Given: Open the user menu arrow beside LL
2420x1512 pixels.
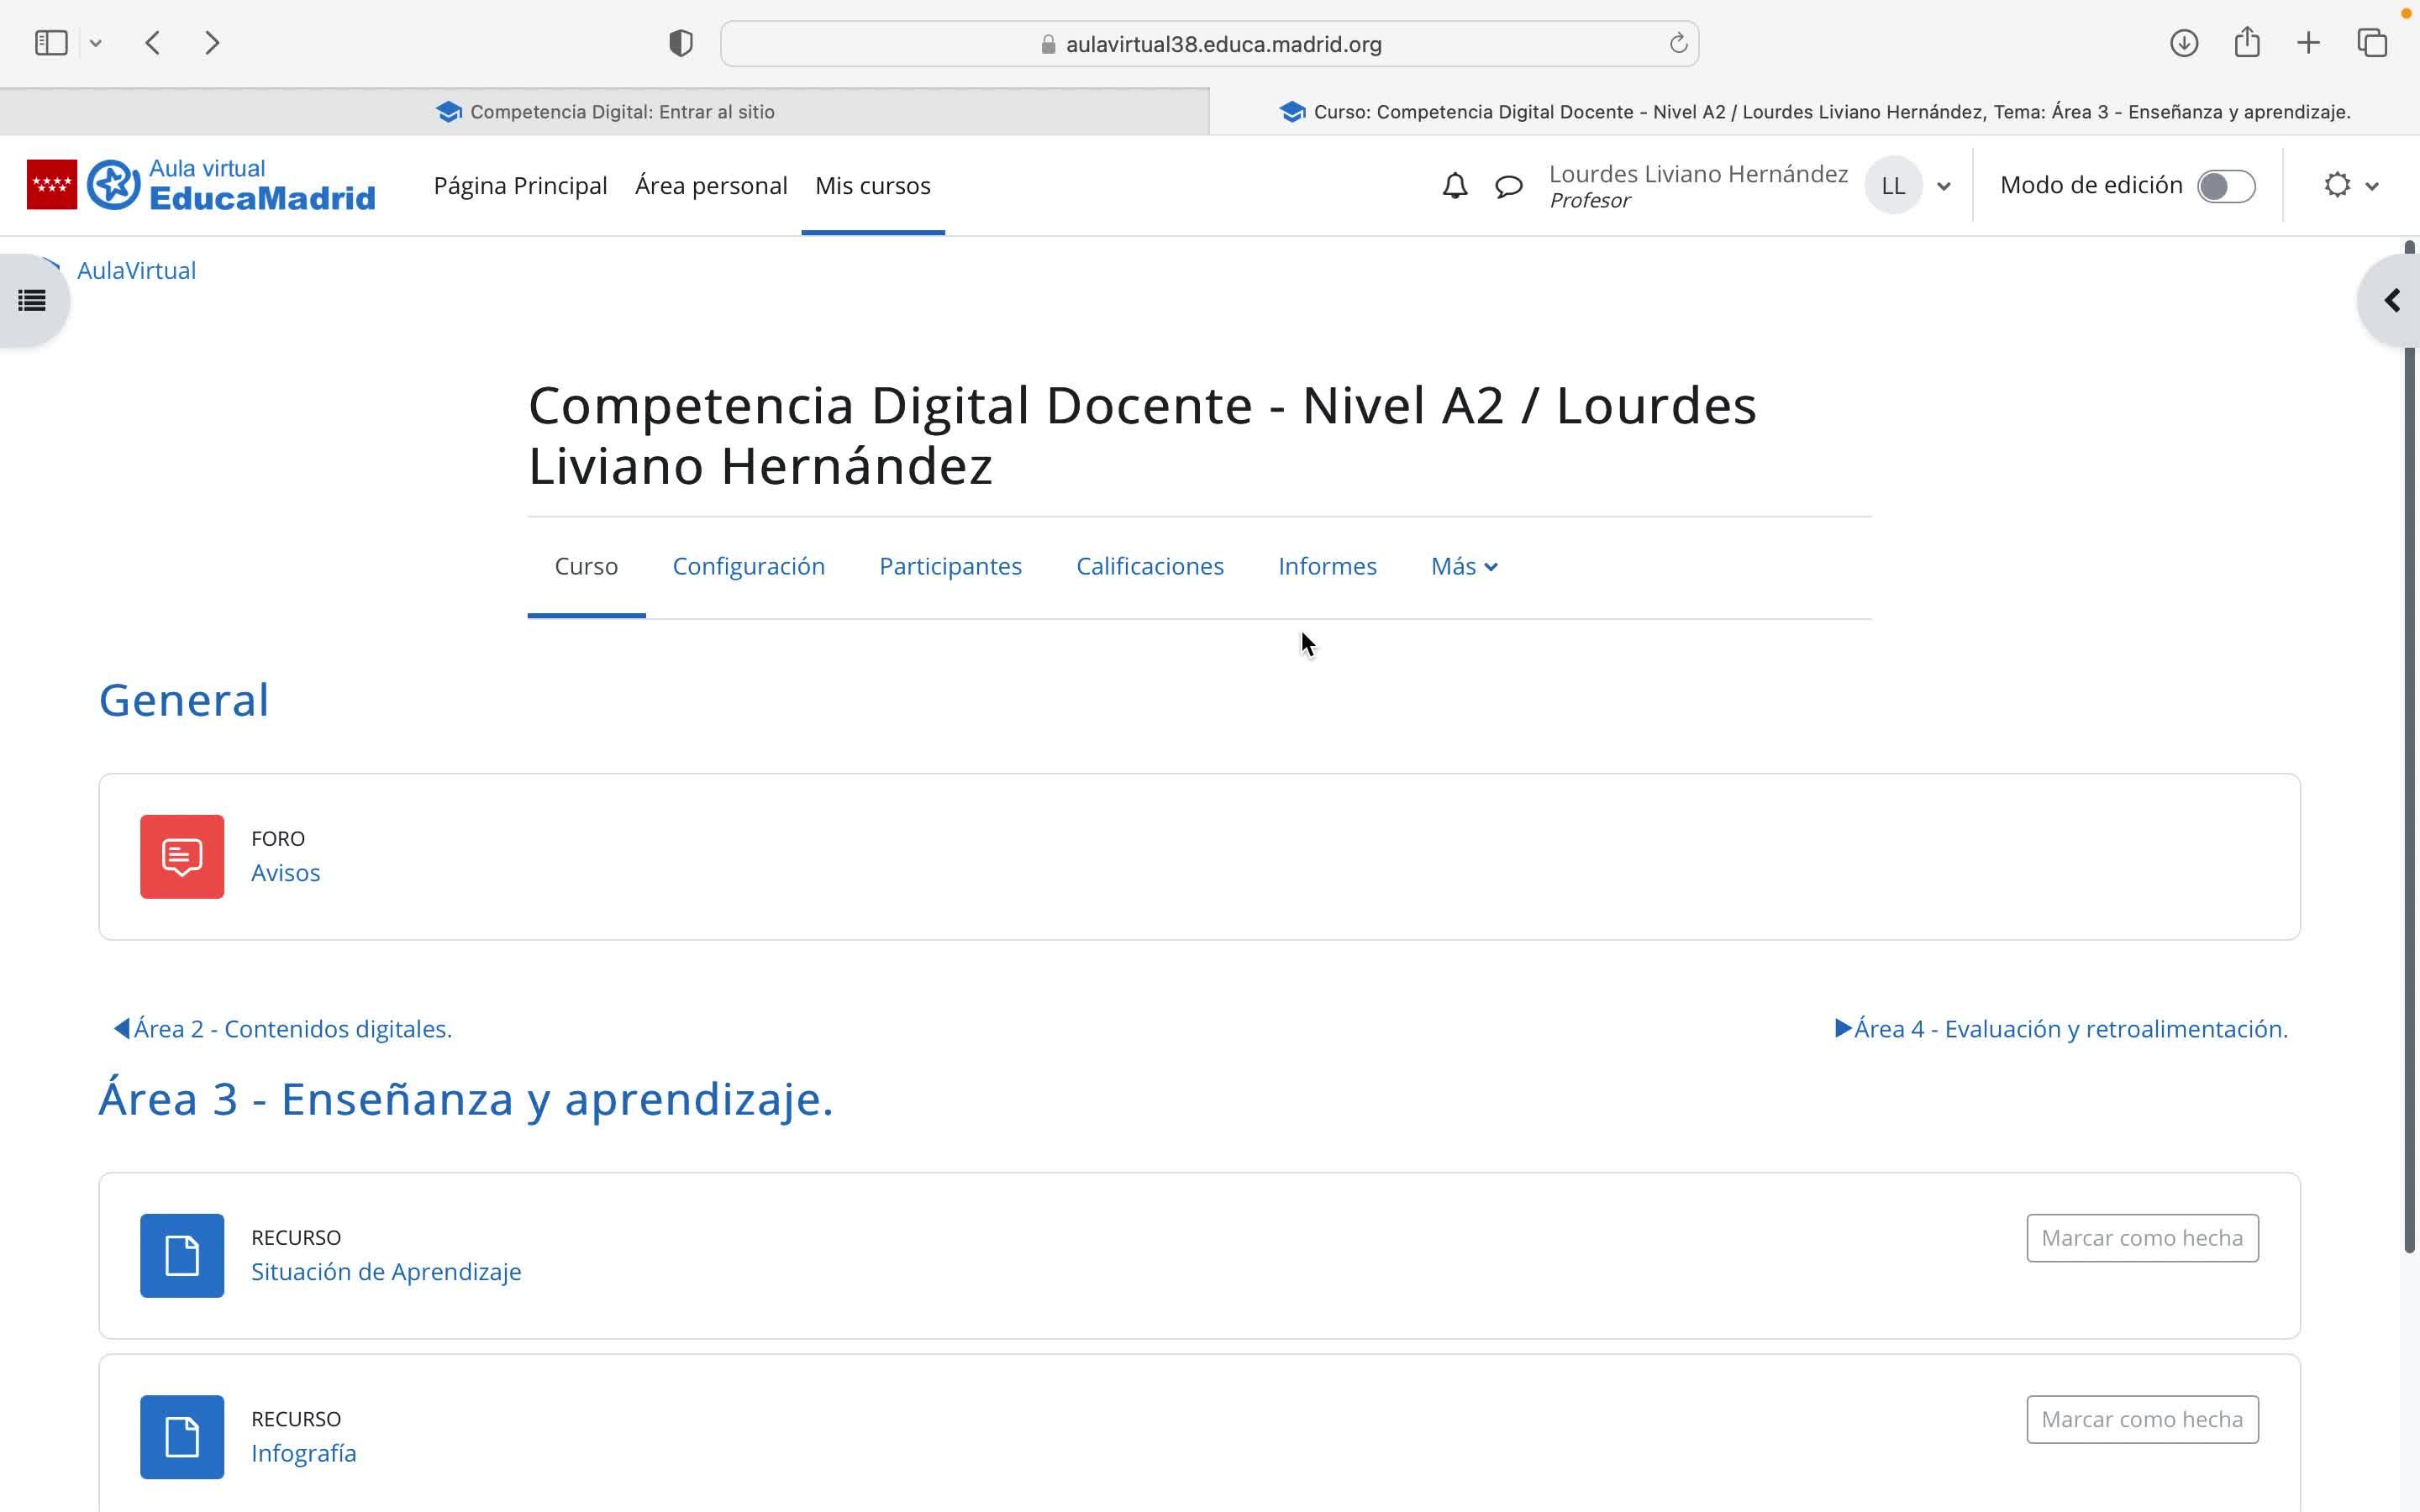Looking at the screenshot, I should click(1943, 186).
